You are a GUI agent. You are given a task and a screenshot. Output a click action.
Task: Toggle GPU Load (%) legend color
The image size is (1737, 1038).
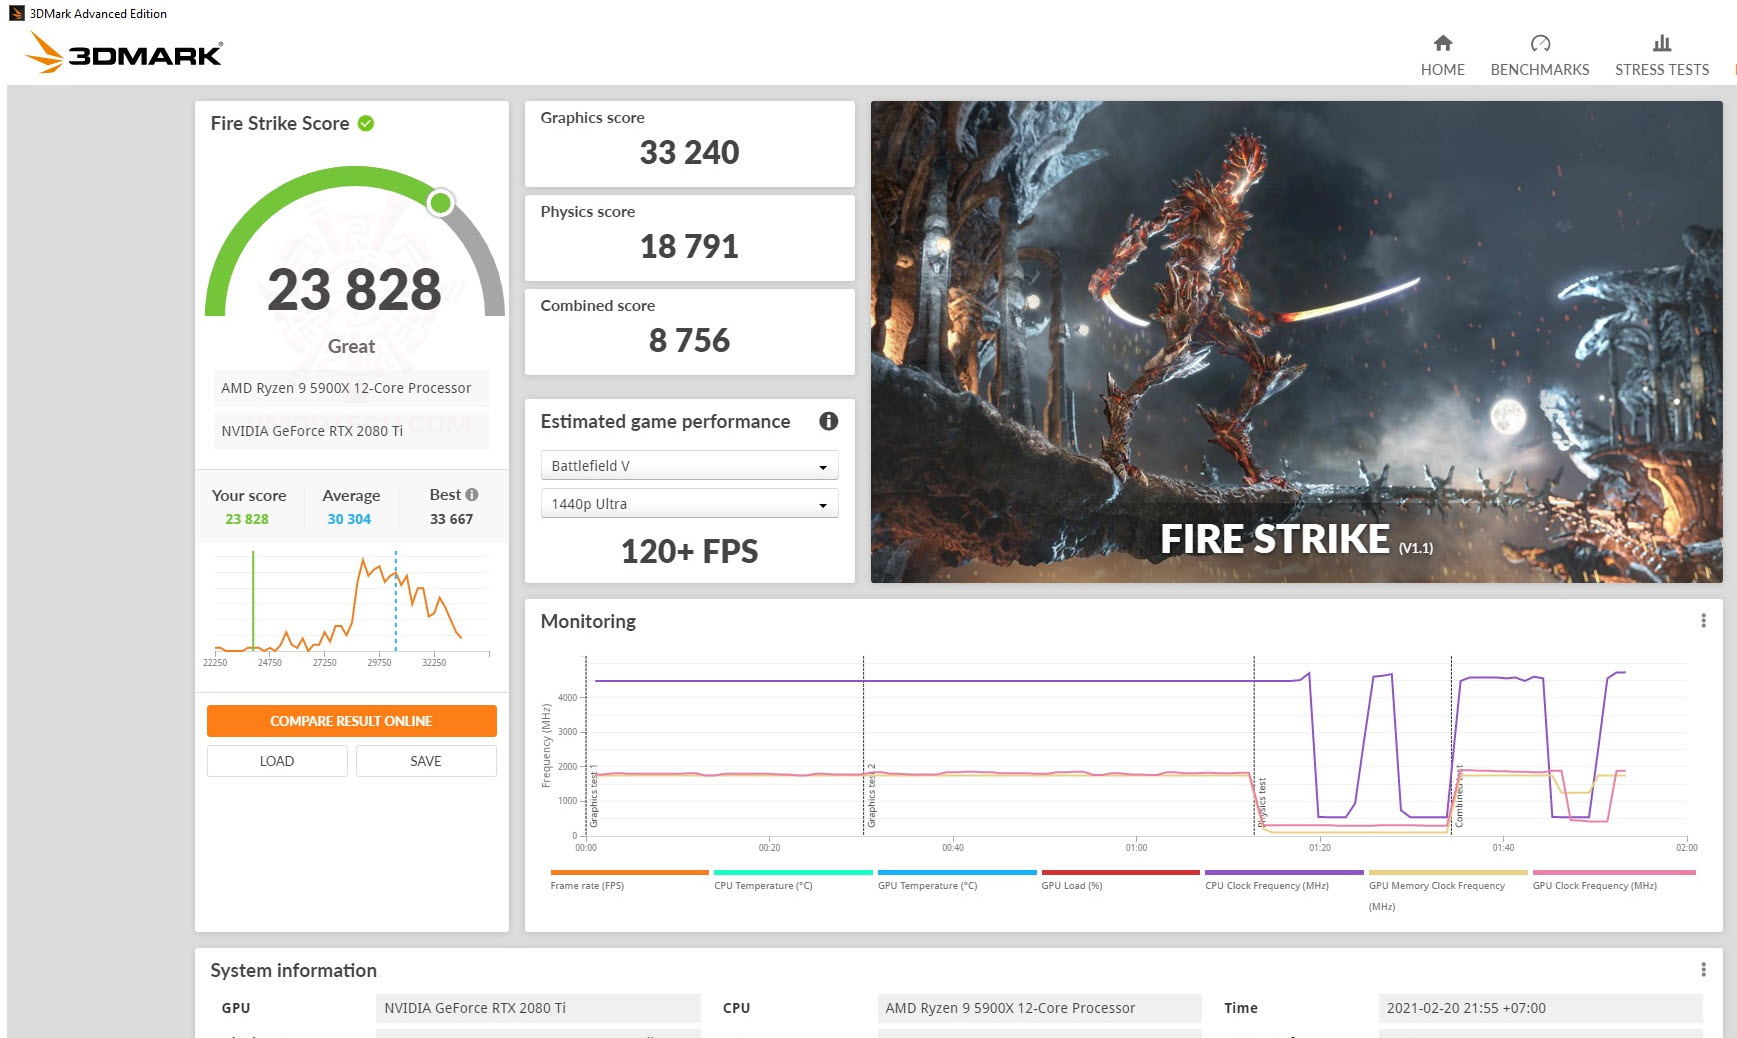click(x=1120, y=872)
